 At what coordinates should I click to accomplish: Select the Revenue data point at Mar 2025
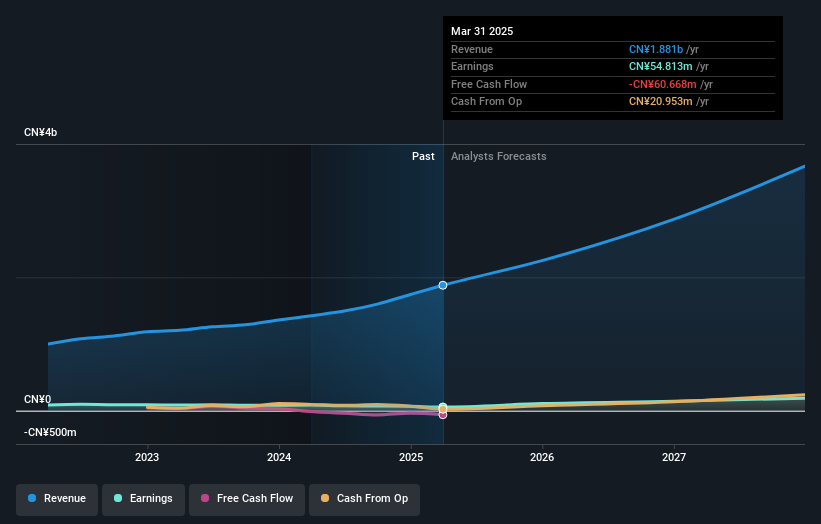443,285
